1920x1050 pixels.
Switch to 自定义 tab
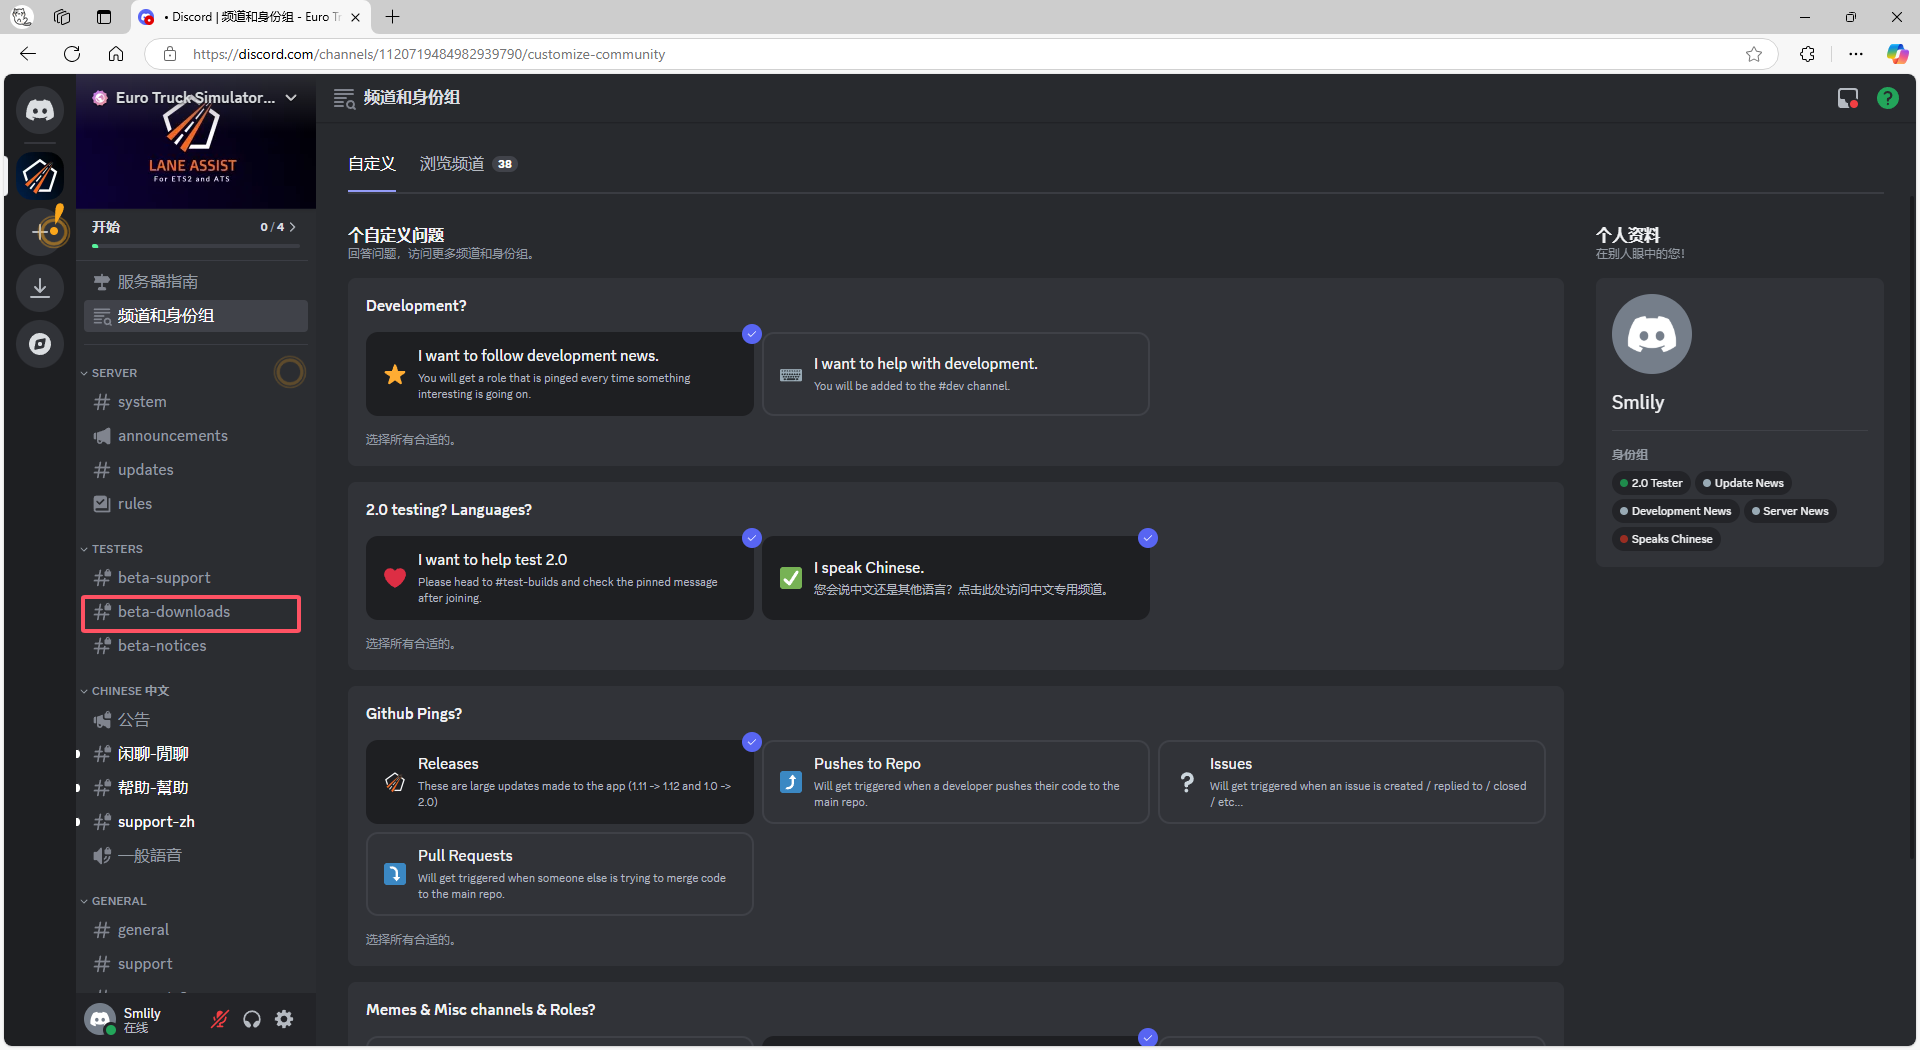(372, 164)
